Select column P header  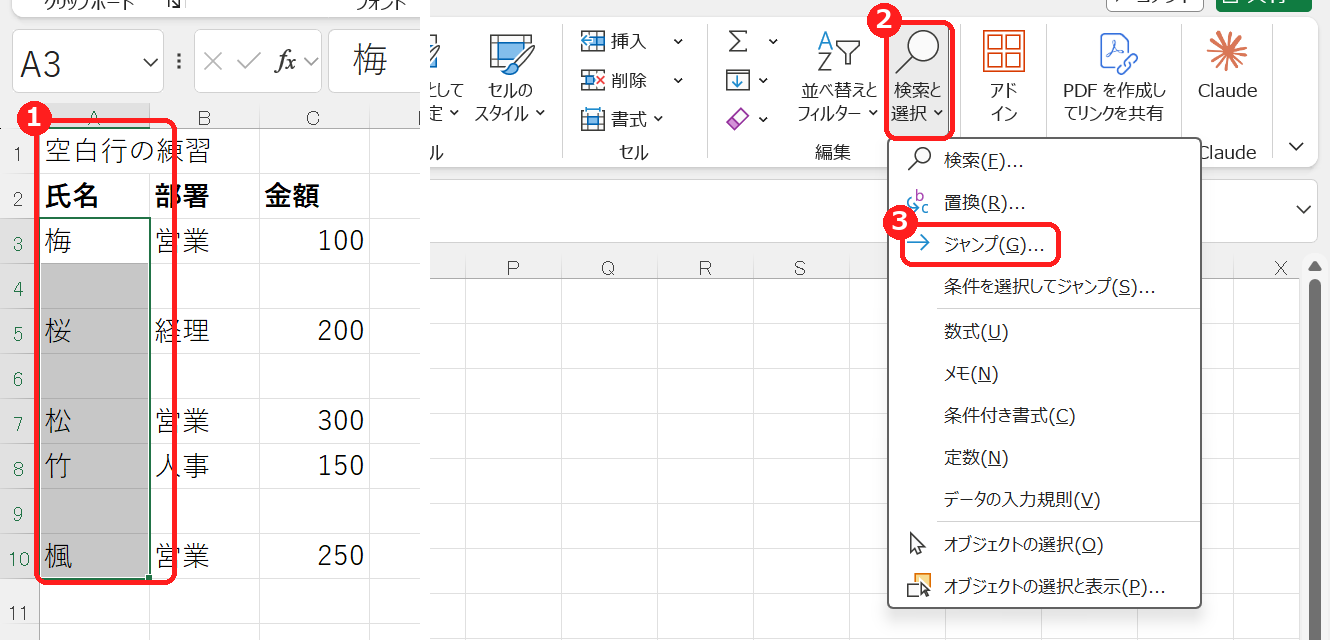tap(513, 267)
